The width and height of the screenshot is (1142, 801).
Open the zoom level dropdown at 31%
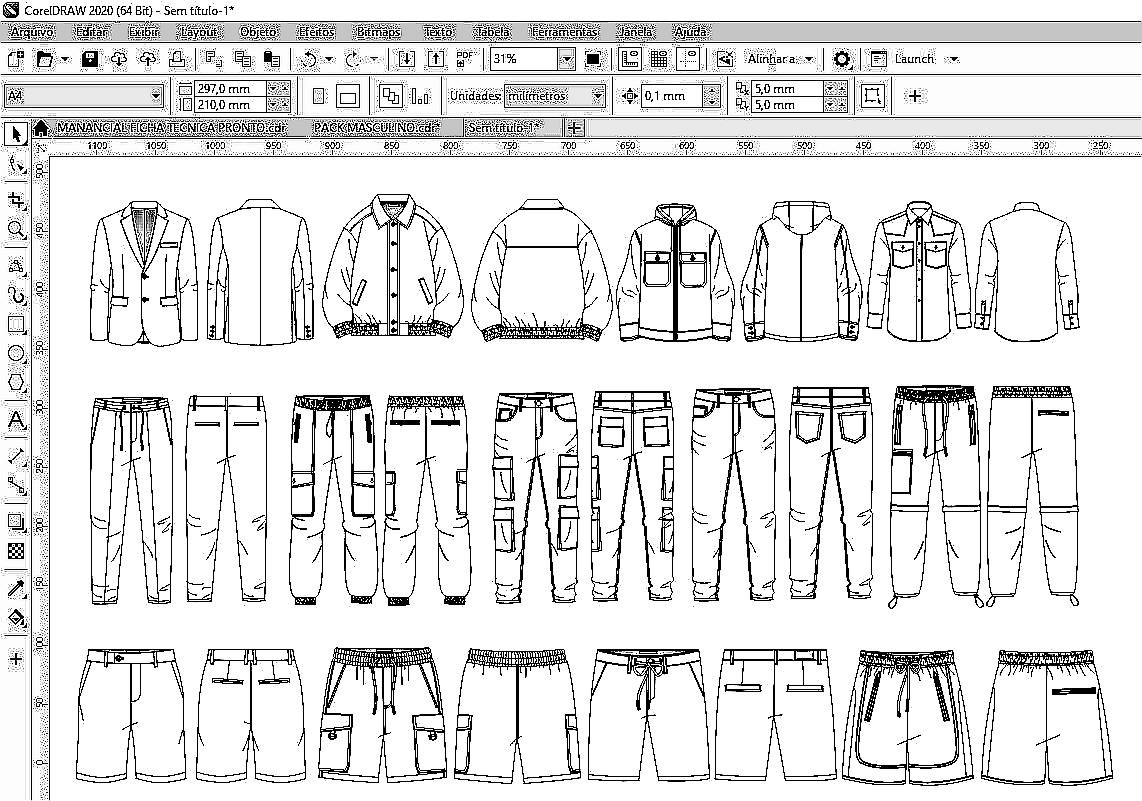pos(567,59)
